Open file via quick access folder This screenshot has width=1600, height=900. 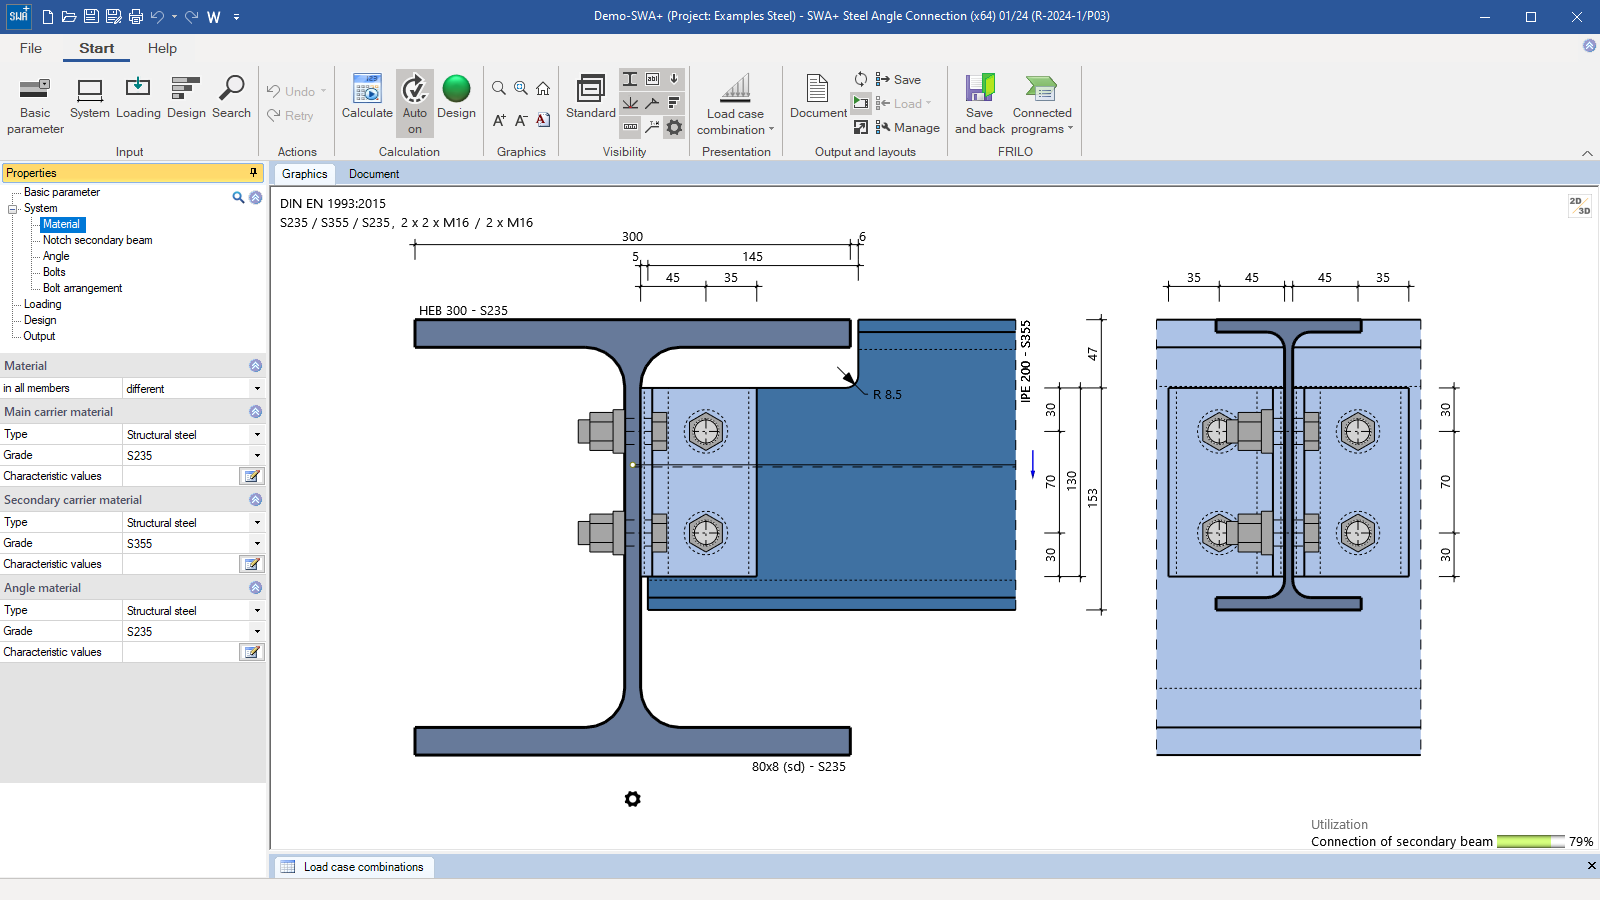(69, 17)
